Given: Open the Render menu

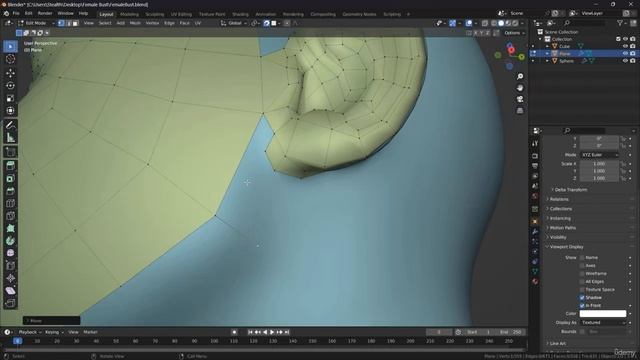Looking at the screenshot, I should coord(45,13).
